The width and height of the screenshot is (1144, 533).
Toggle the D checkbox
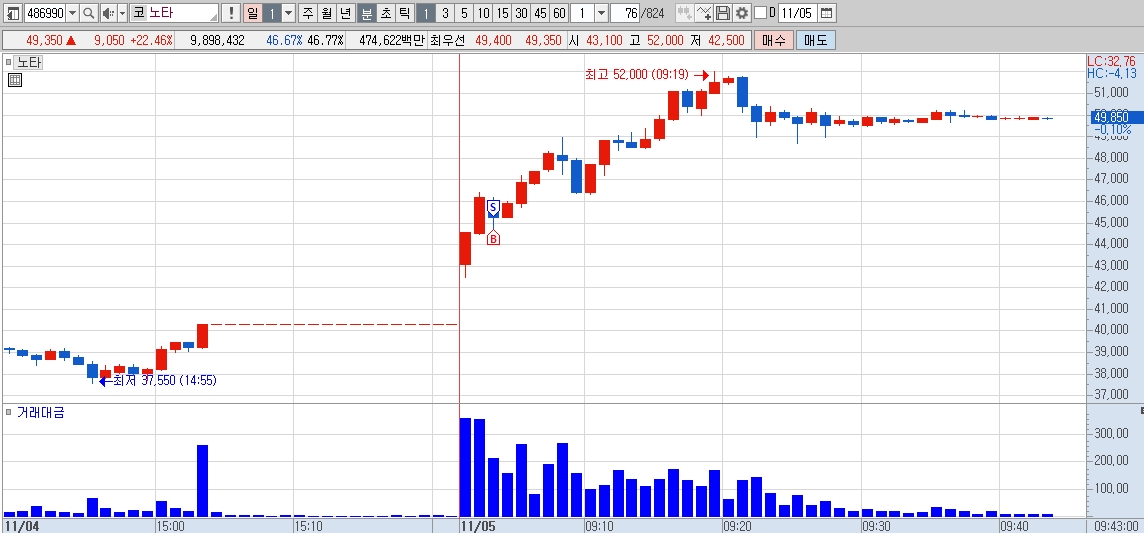pos(760,13)
